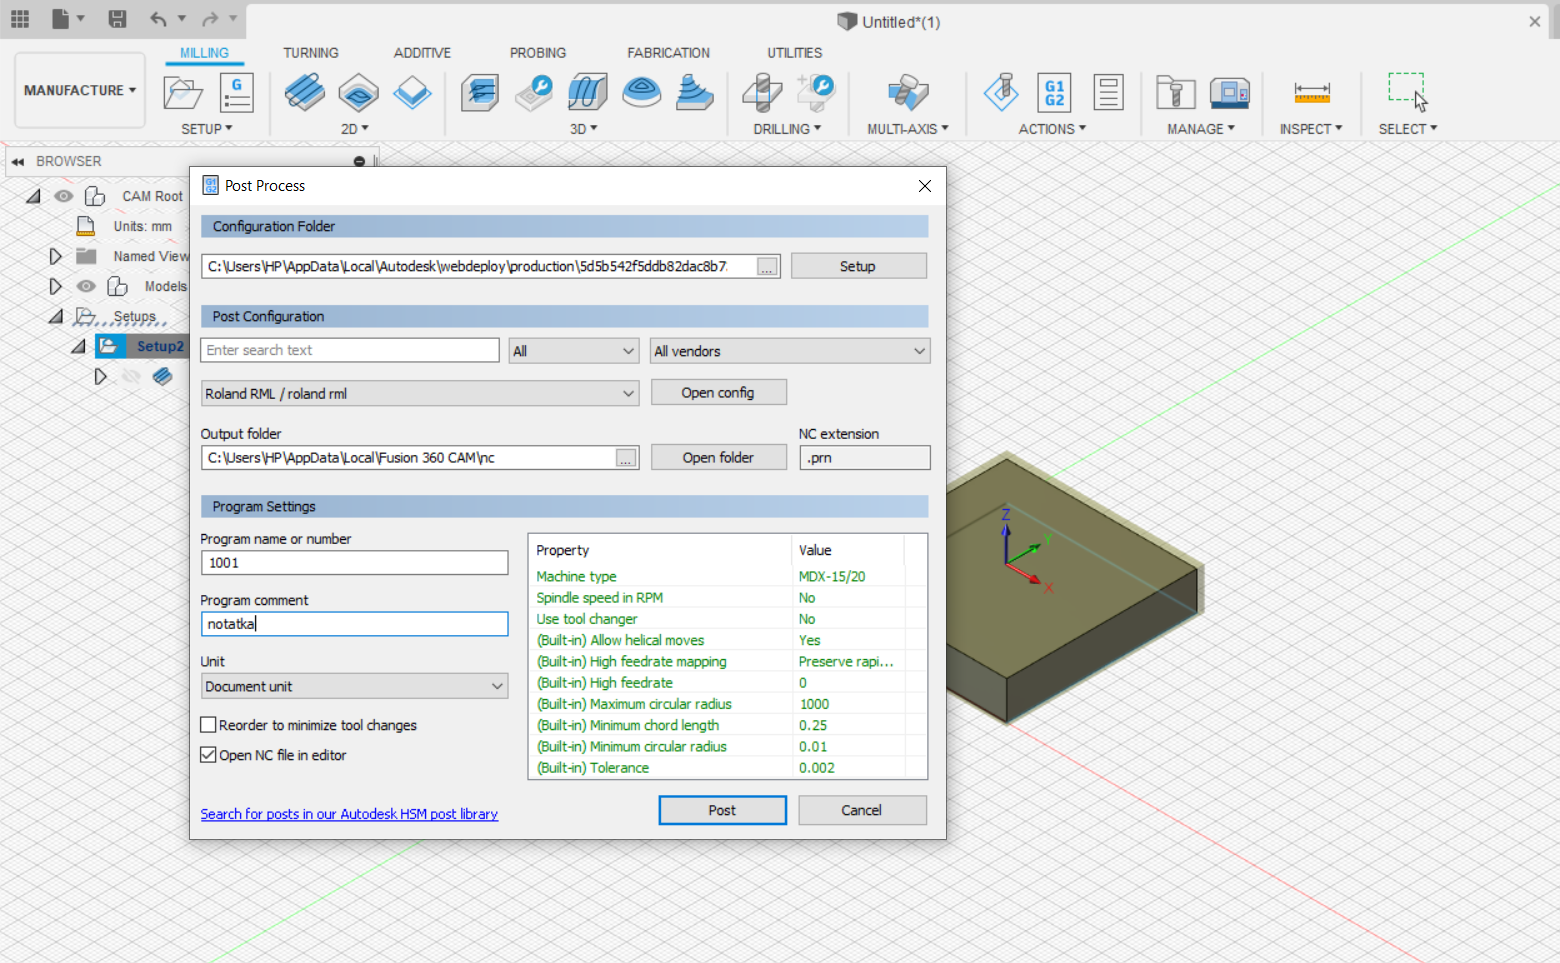Expand the Models tree node
This screenshot has height=963, width=1560.
tap(55, 286)
